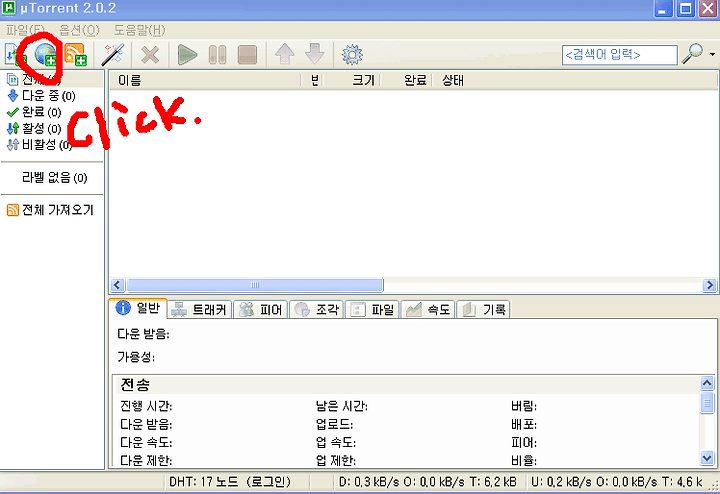Switch to the 기록 tab

[484, 310]
